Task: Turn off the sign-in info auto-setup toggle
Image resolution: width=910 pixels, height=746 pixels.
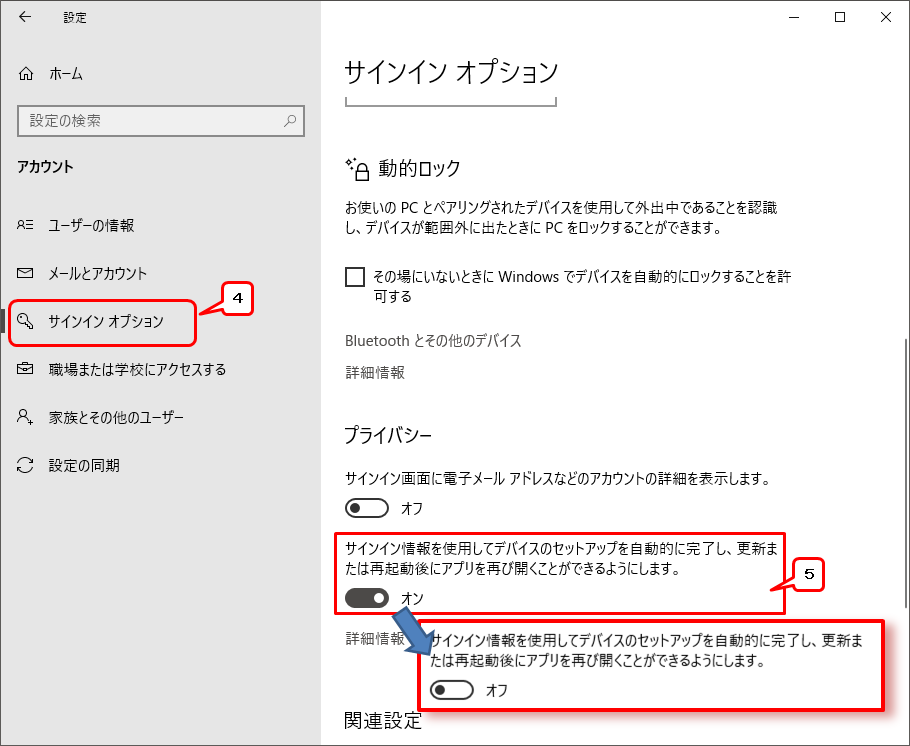Action: tap(367, 598)
